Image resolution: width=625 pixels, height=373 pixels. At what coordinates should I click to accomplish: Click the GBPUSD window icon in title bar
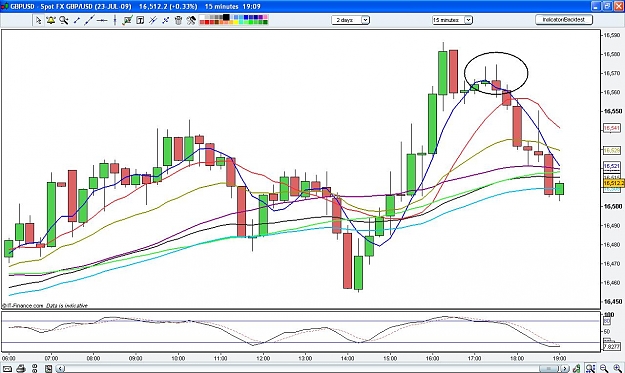tap(4, 6)
